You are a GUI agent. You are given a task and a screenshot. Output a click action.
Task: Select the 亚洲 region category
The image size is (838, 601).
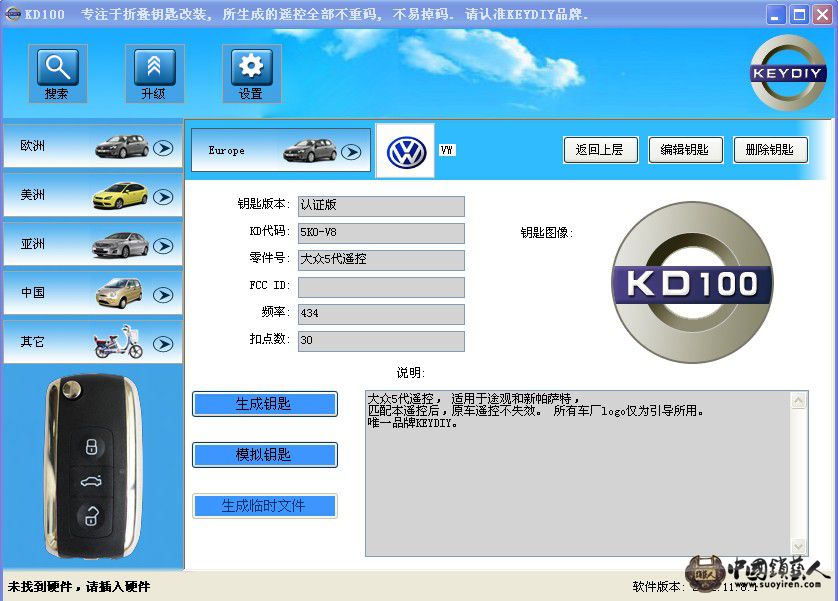[x=93, y=245]
